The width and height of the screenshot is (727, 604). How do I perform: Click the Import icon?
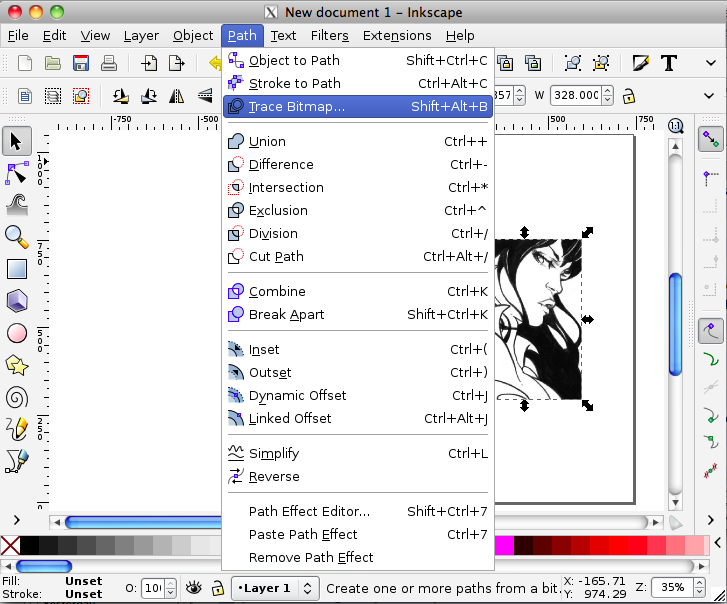149,63
